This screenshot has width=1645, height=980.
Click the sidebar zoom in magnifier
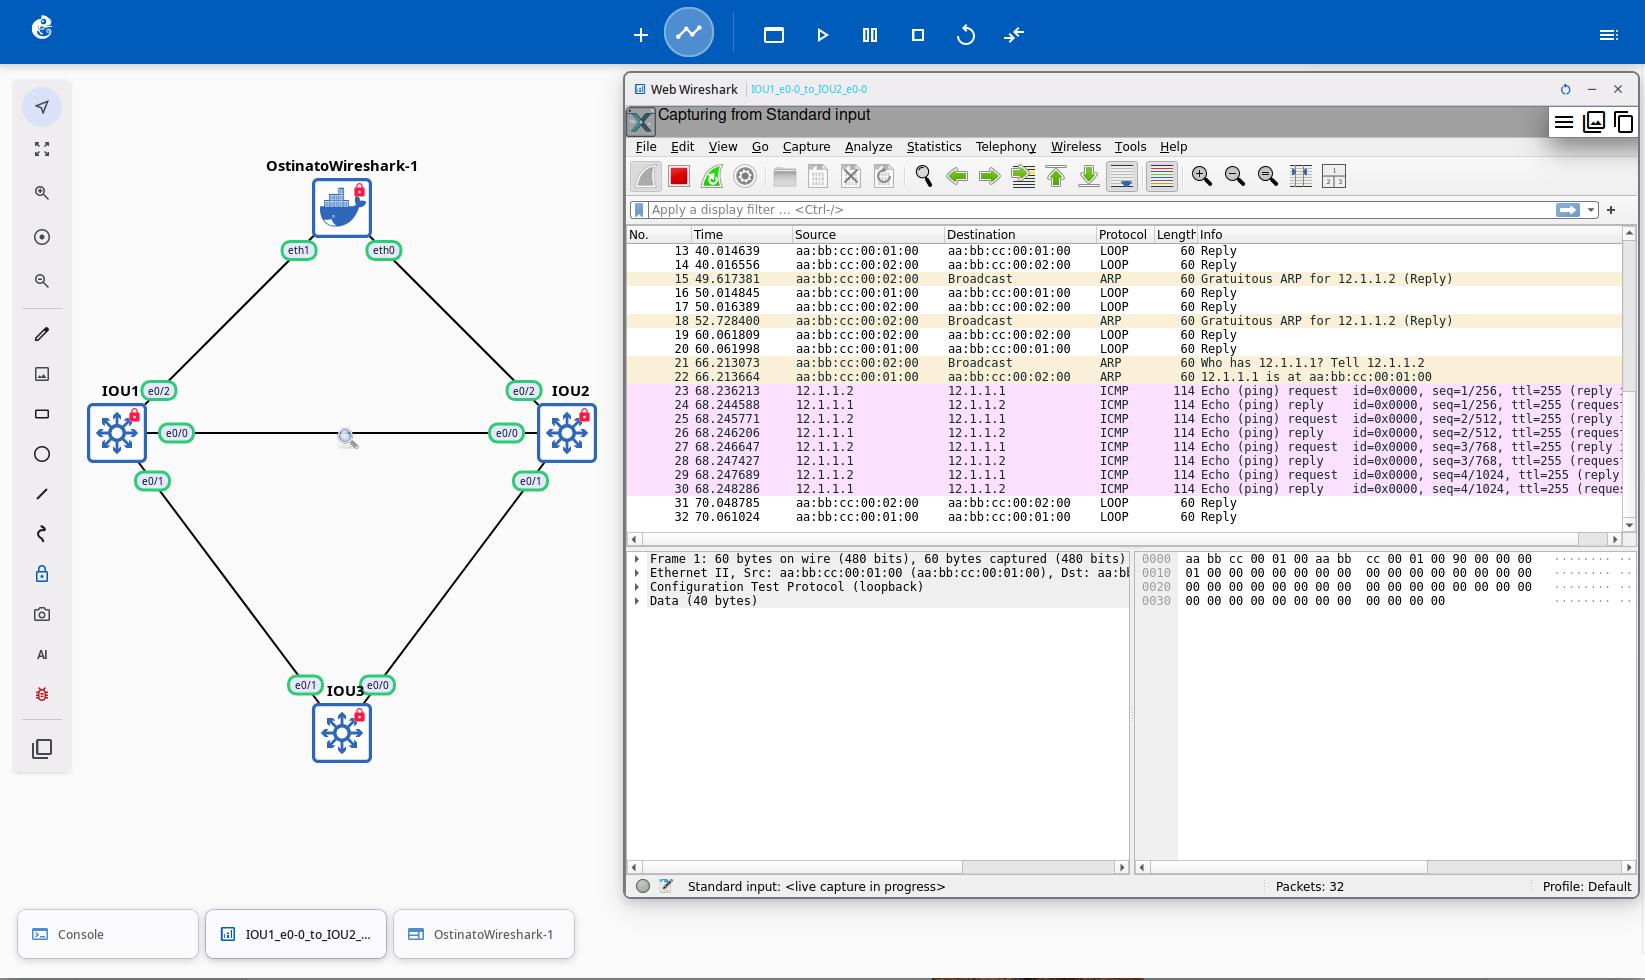tap(42, 193)
